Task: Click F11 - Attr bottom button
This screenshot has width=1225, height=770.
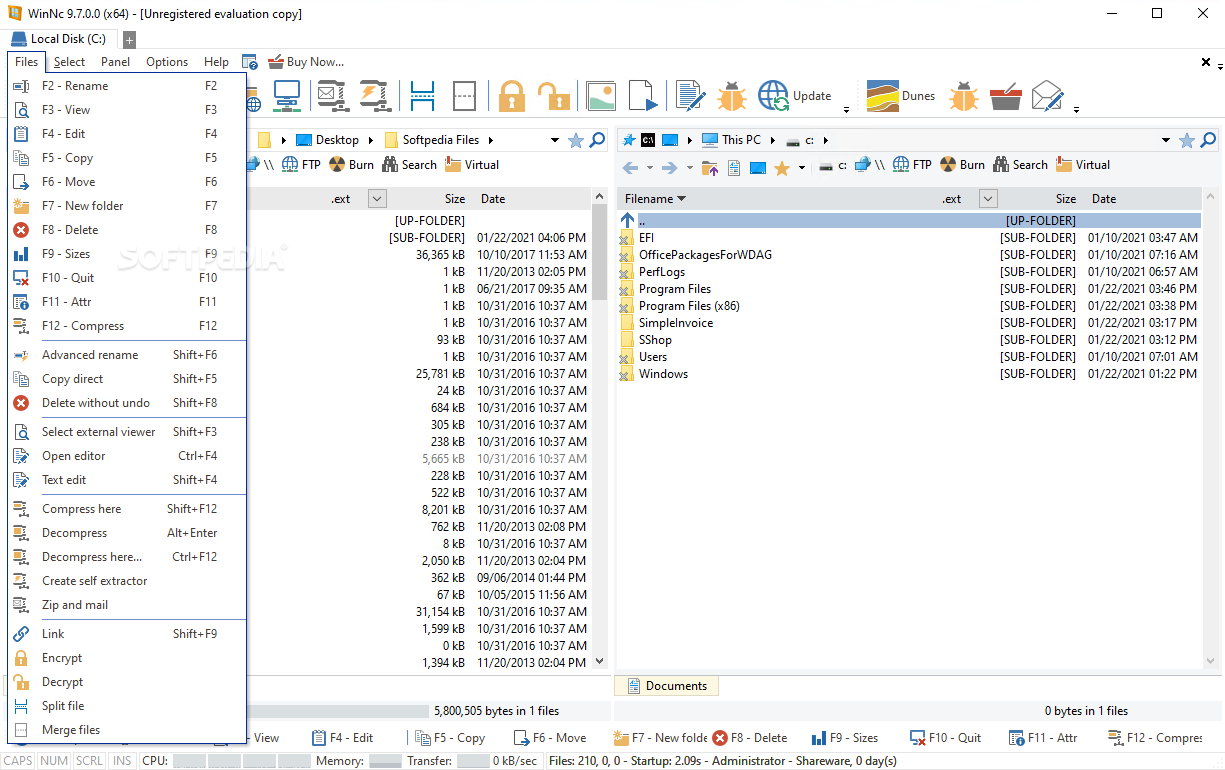Action: [1044, 738]
